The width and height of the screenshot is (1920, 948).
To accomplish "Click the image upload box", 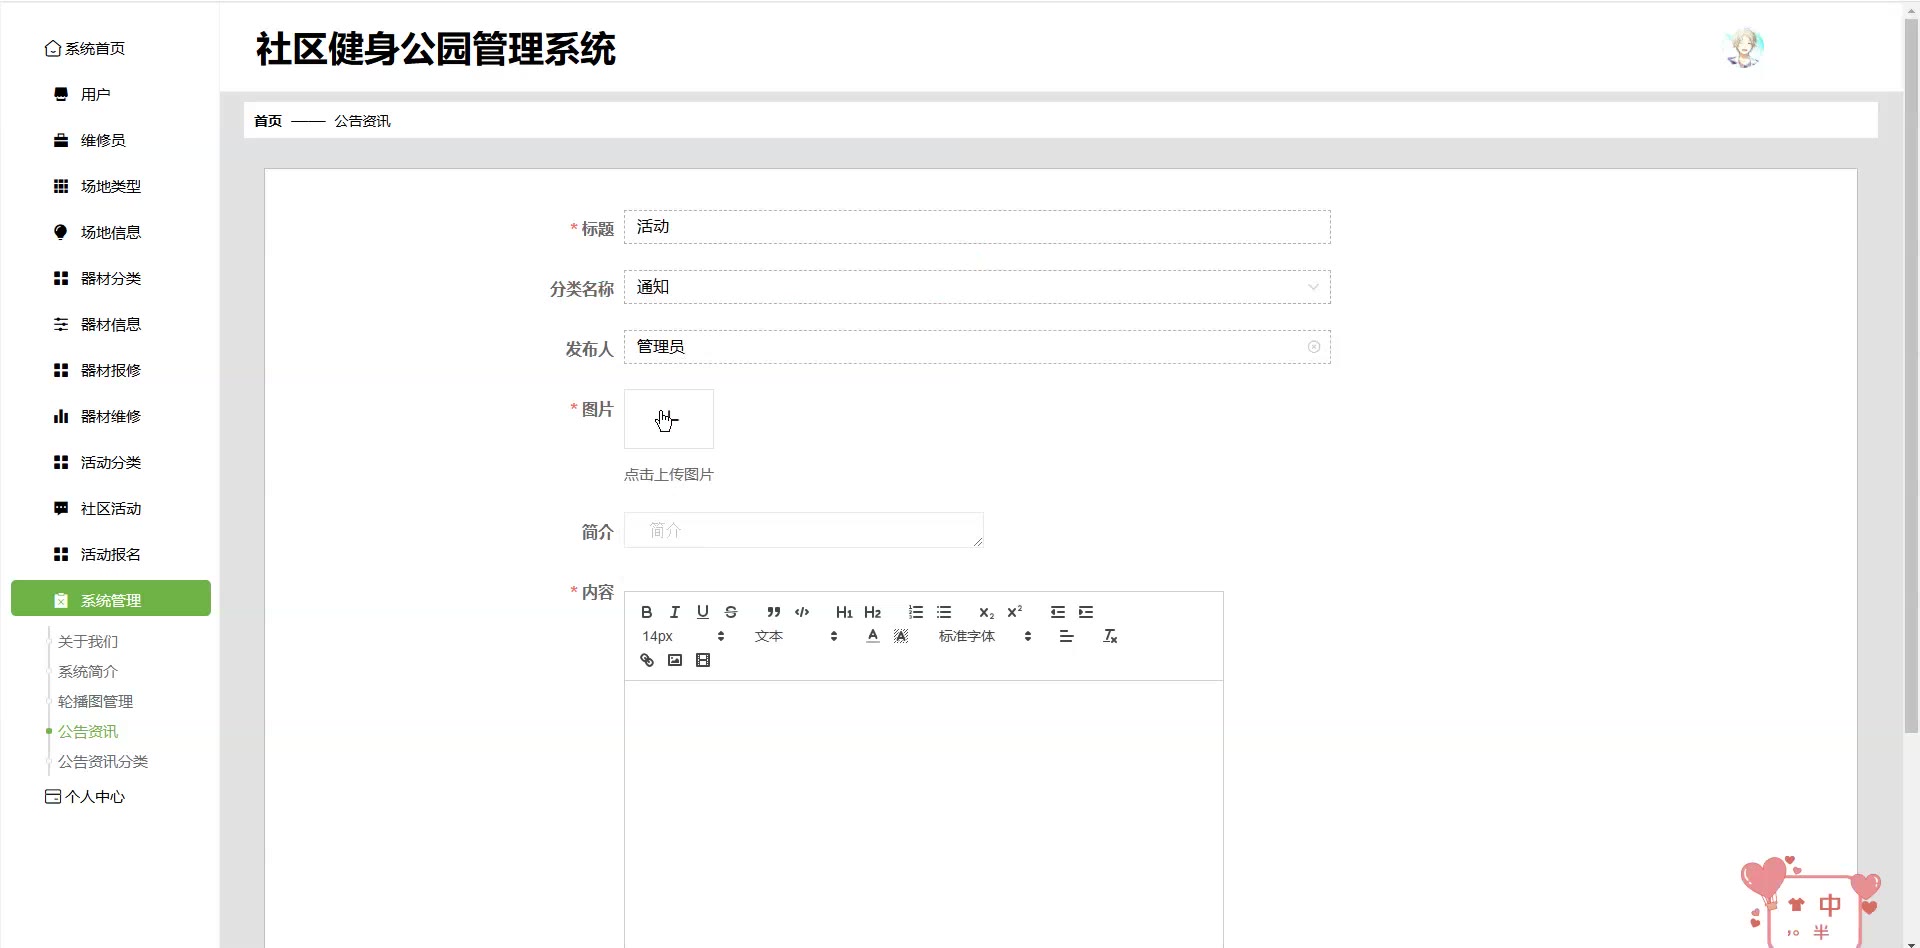I will pyautogui.click(x=669, y=419).
